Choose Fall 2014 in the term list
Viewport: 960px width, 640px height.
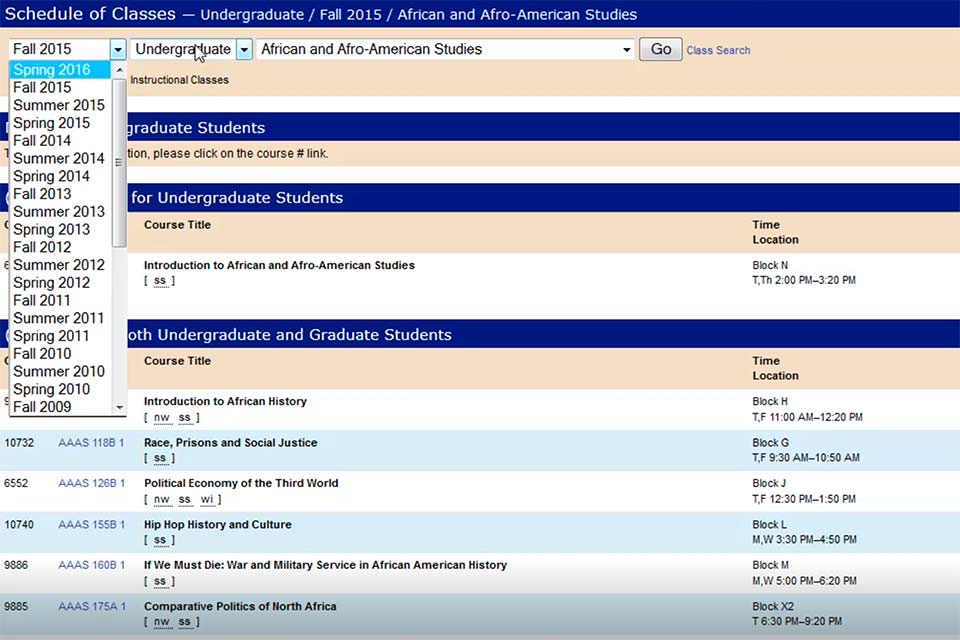pyautogui.click(x=42, y=140)
